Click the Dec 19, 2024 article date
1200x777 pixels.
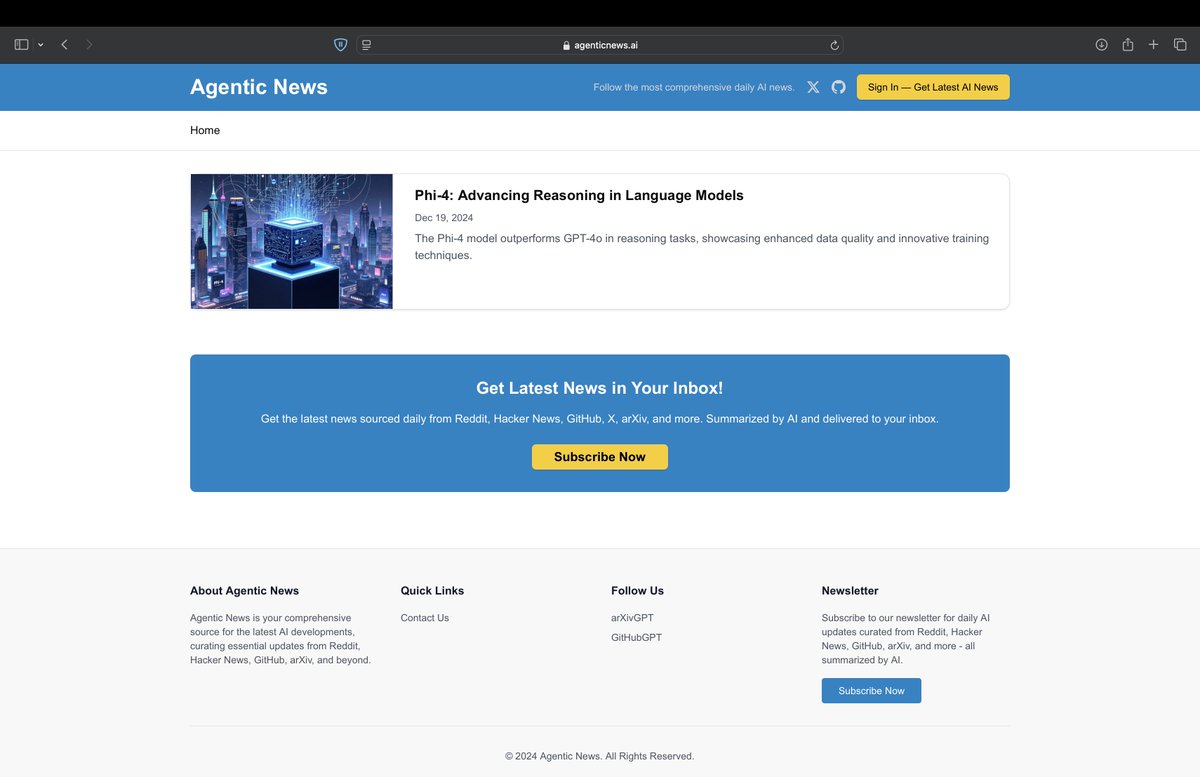444,217
